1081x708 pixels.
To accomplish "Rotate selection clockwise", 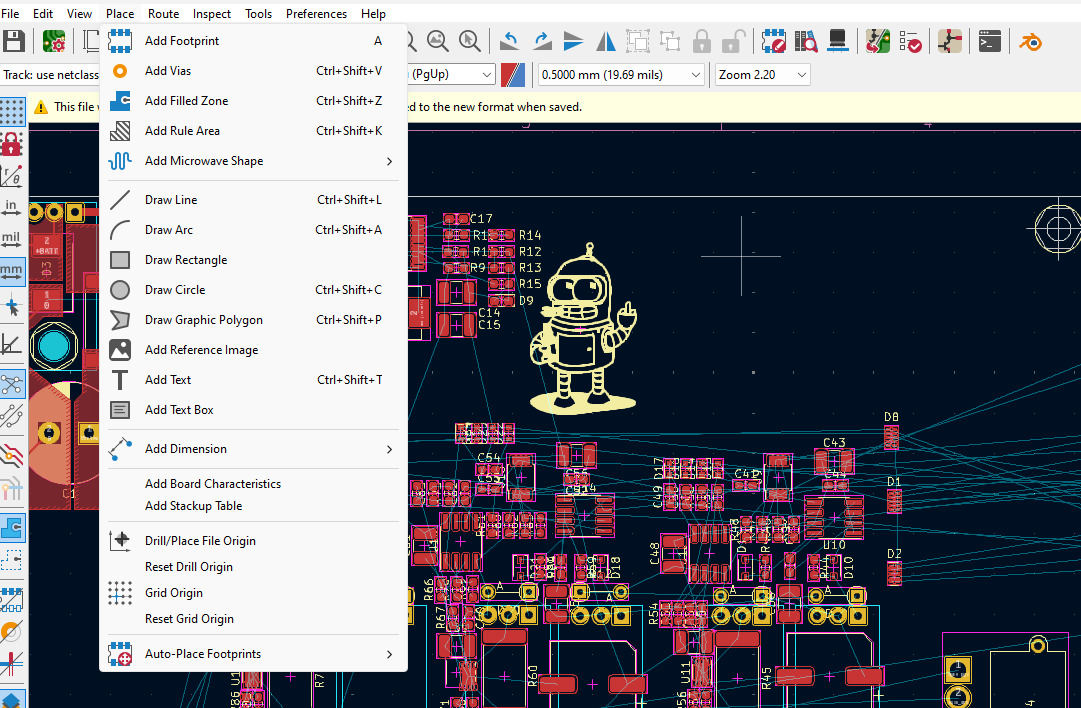I will pyautogui.click(x=542, y=41).
